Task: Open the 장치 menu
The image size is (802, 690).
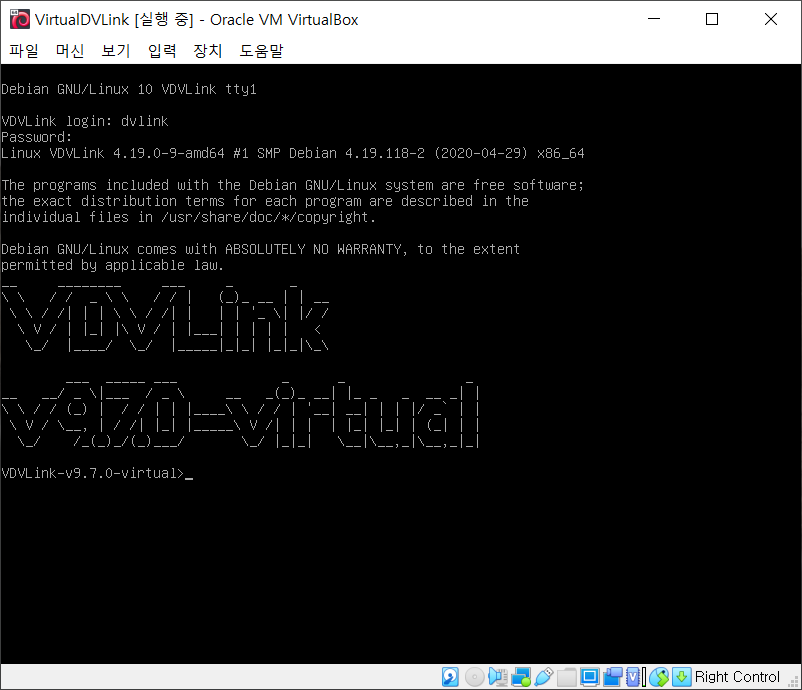Action: (x=208, y=51)
